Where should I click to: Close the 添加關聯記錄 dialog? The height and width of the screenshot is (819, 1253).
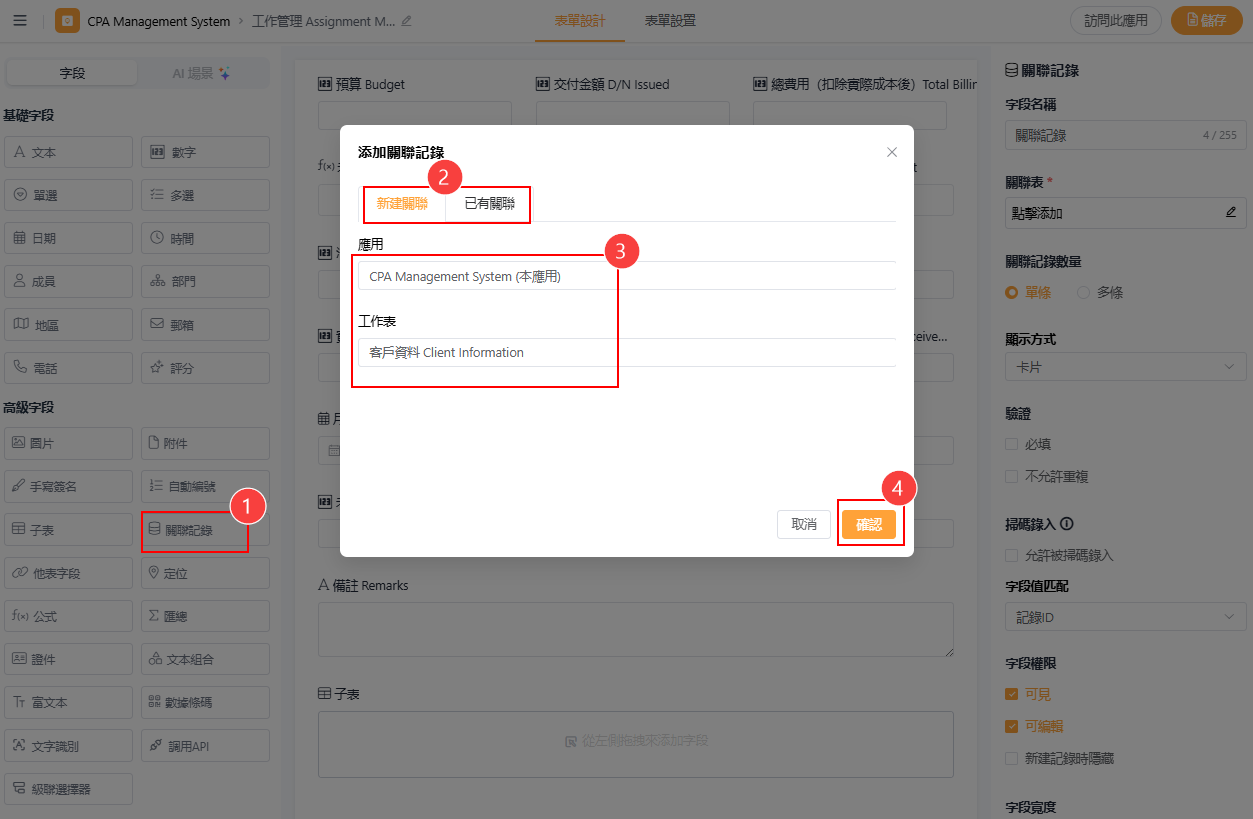[x=892, y=152]
